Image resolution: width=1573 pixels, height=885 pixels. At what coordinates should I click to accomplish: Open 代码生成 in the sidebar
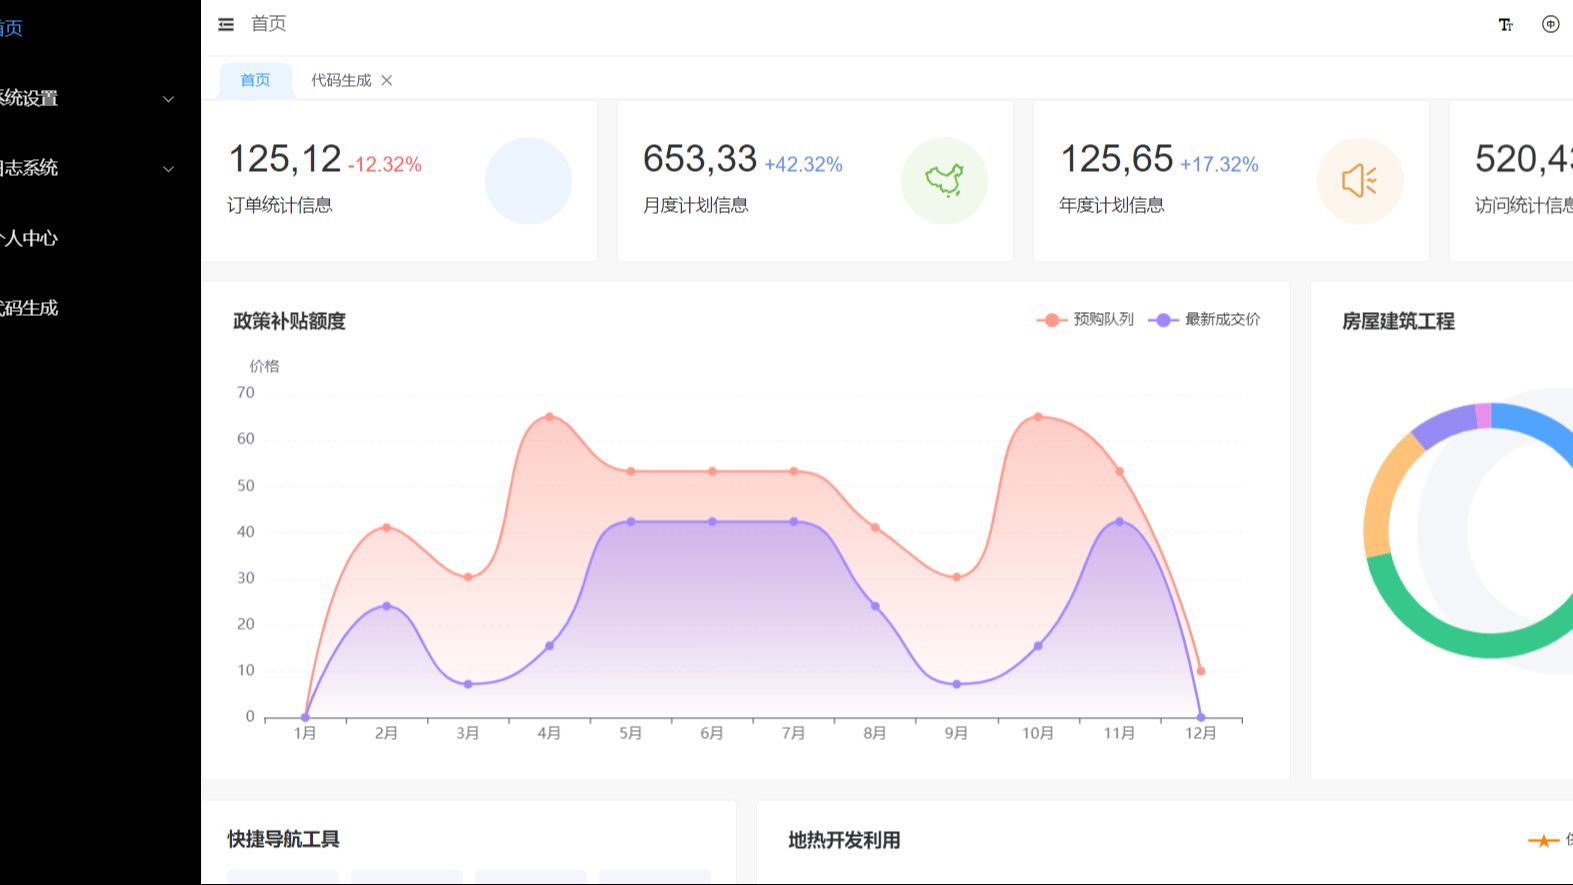(100, 308)
